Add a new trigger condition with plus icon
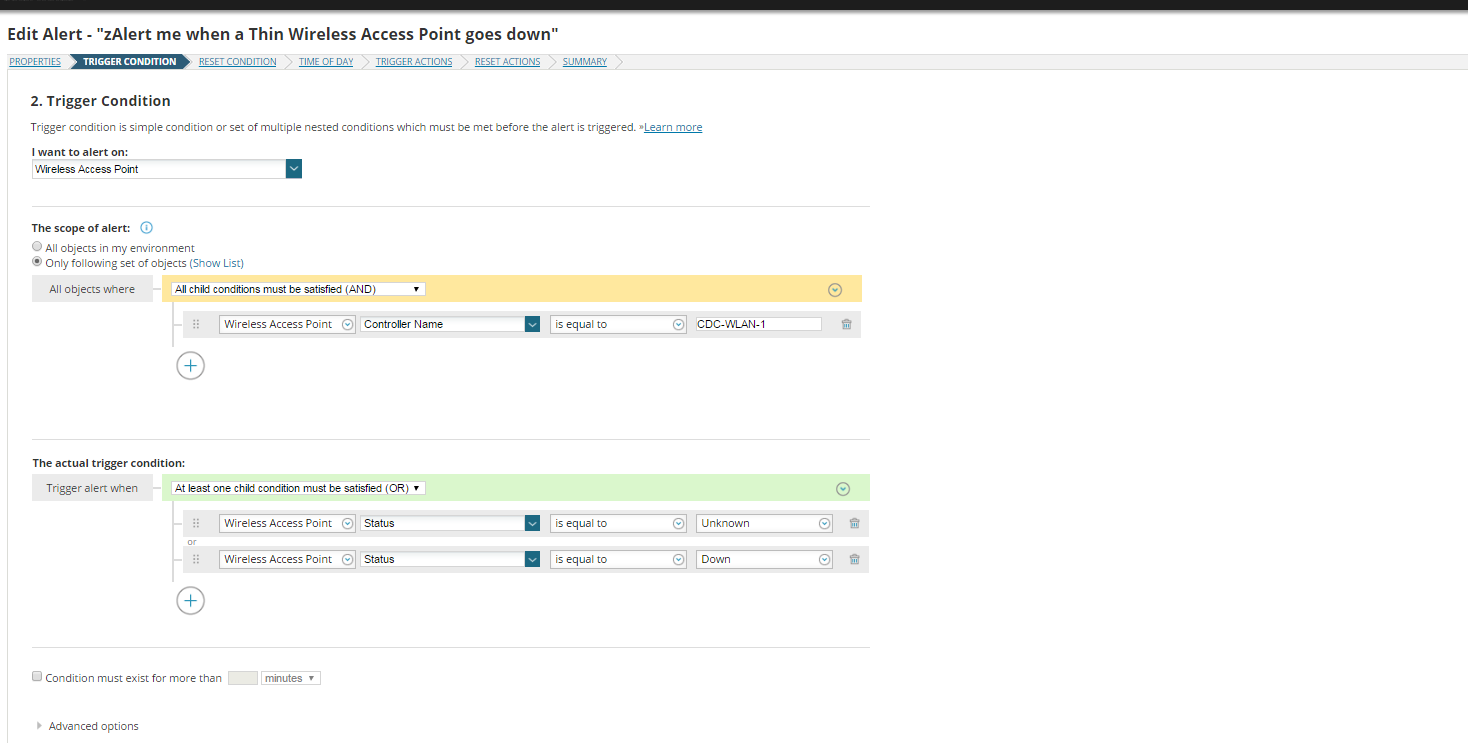Screen dimensions: 1468x743 click(x=190, y=600)
